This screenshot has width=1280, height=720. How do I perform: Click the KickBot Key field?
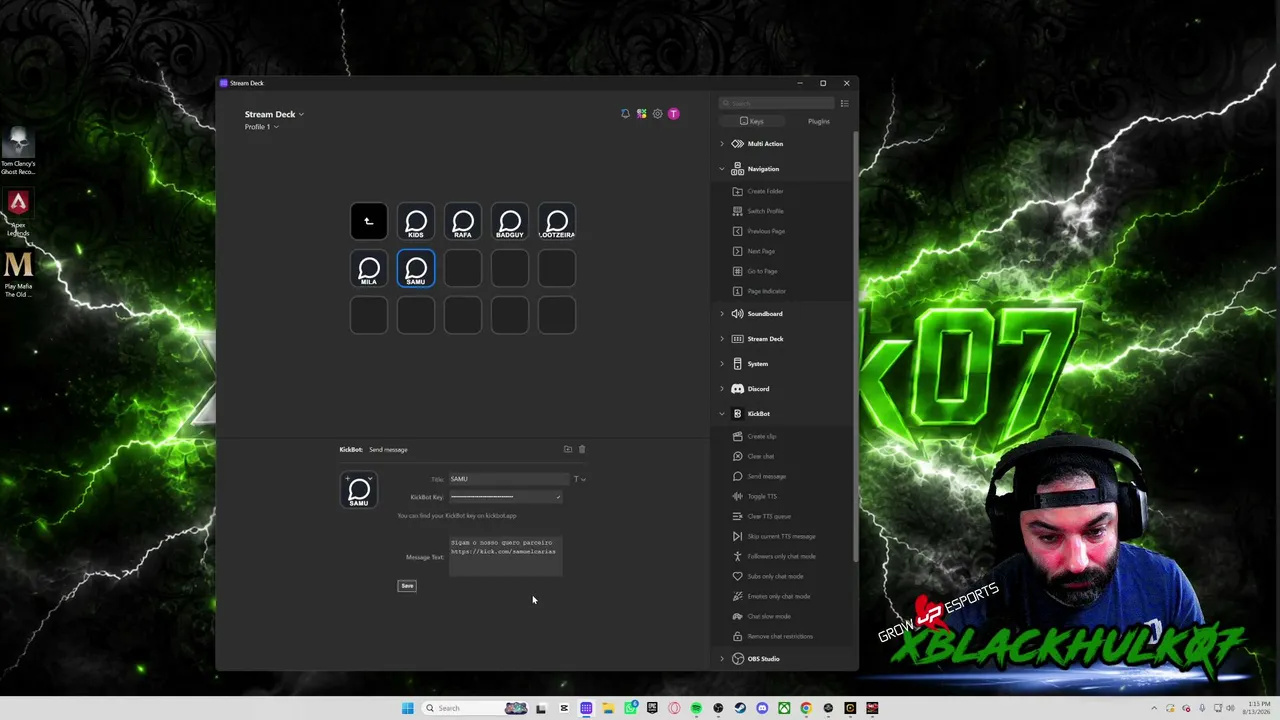pyautogui.click(x=506, y=497)
